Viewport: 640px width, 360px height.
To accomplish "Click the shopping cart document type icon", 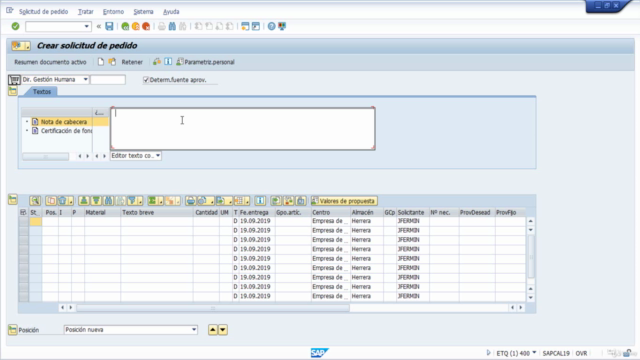I will coord(14,80).
